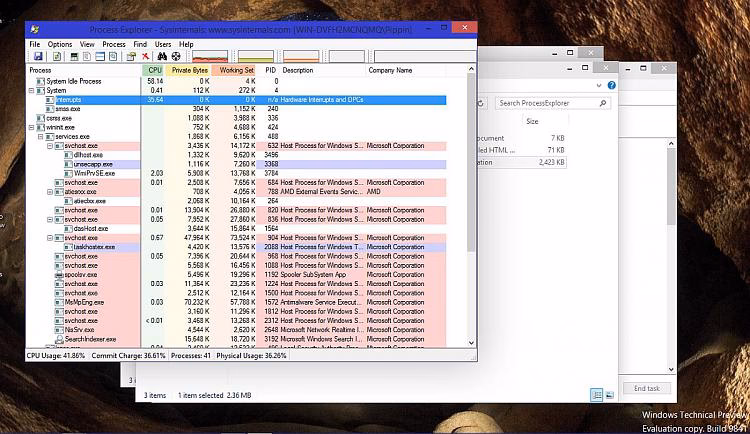This screenshot has width=750, height=434.
Task: Click the Process Explorer title bar app icon
Action: 34,29
